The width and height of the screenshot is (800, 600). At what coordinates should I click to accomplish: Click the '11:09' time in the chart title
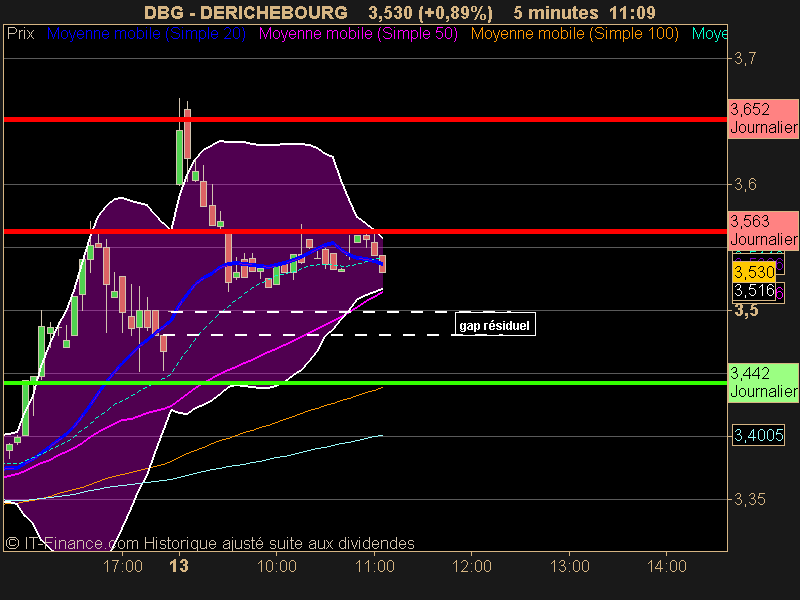pos(632,12)
